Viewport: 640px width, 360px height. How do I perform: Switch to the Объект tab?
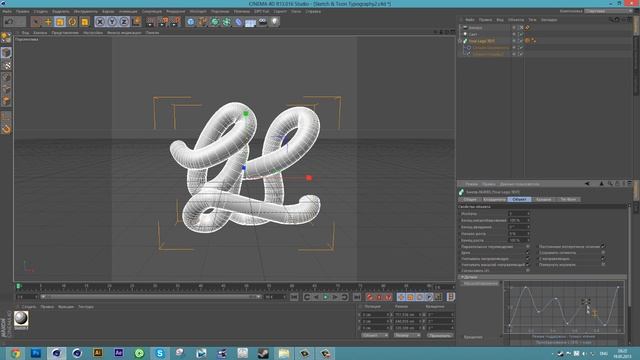519,199
